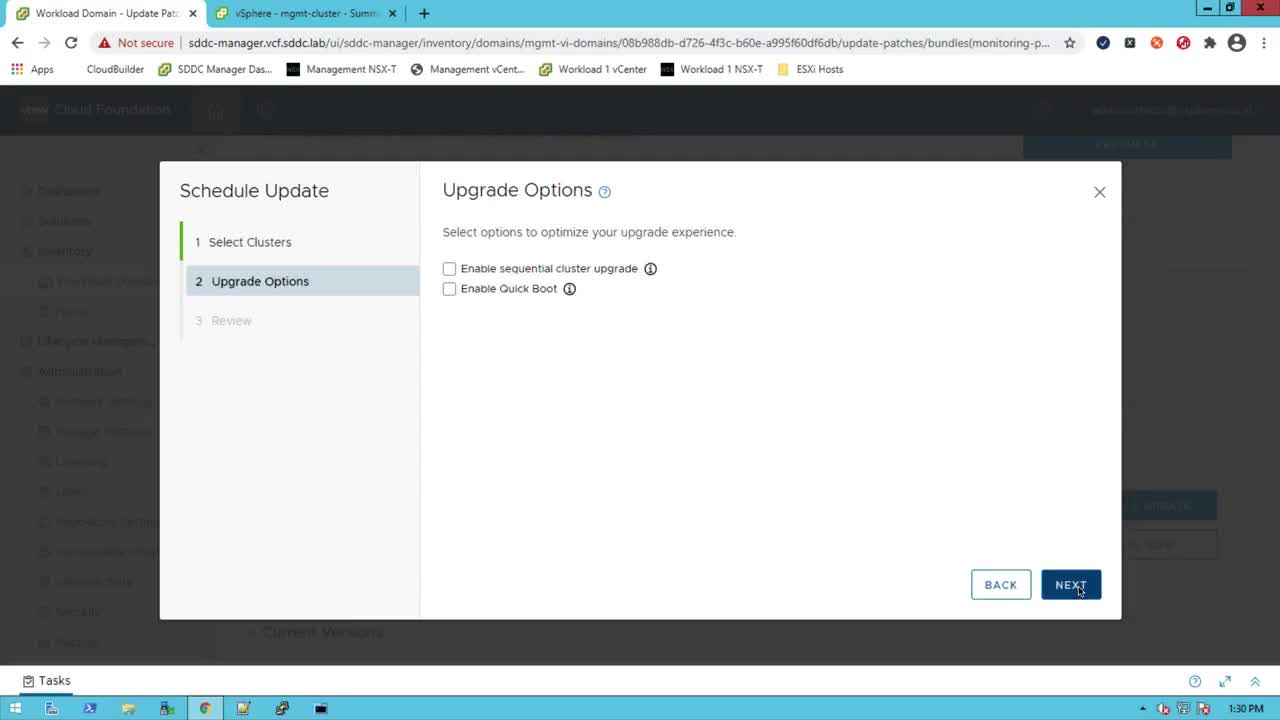Click the Tasks panel help icon
This screenshot has width=1280, height=720.
[1195, 681]
